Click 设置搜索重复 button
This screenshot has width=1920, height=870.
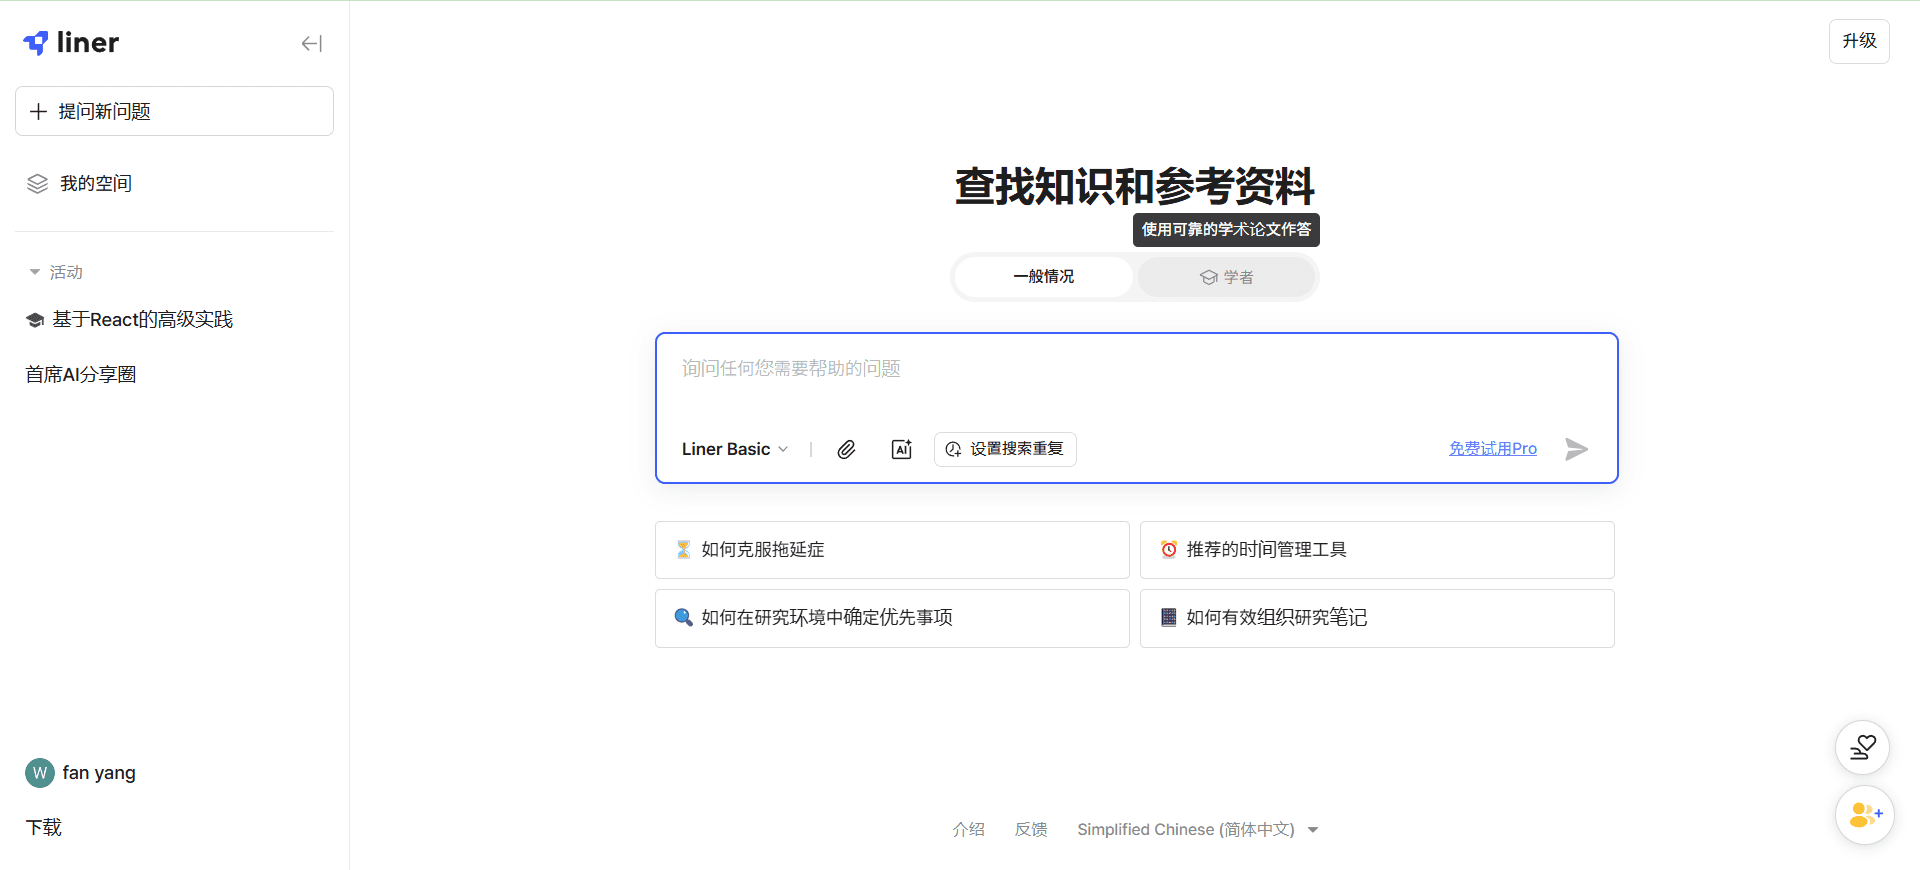(x=1005, y=449)
